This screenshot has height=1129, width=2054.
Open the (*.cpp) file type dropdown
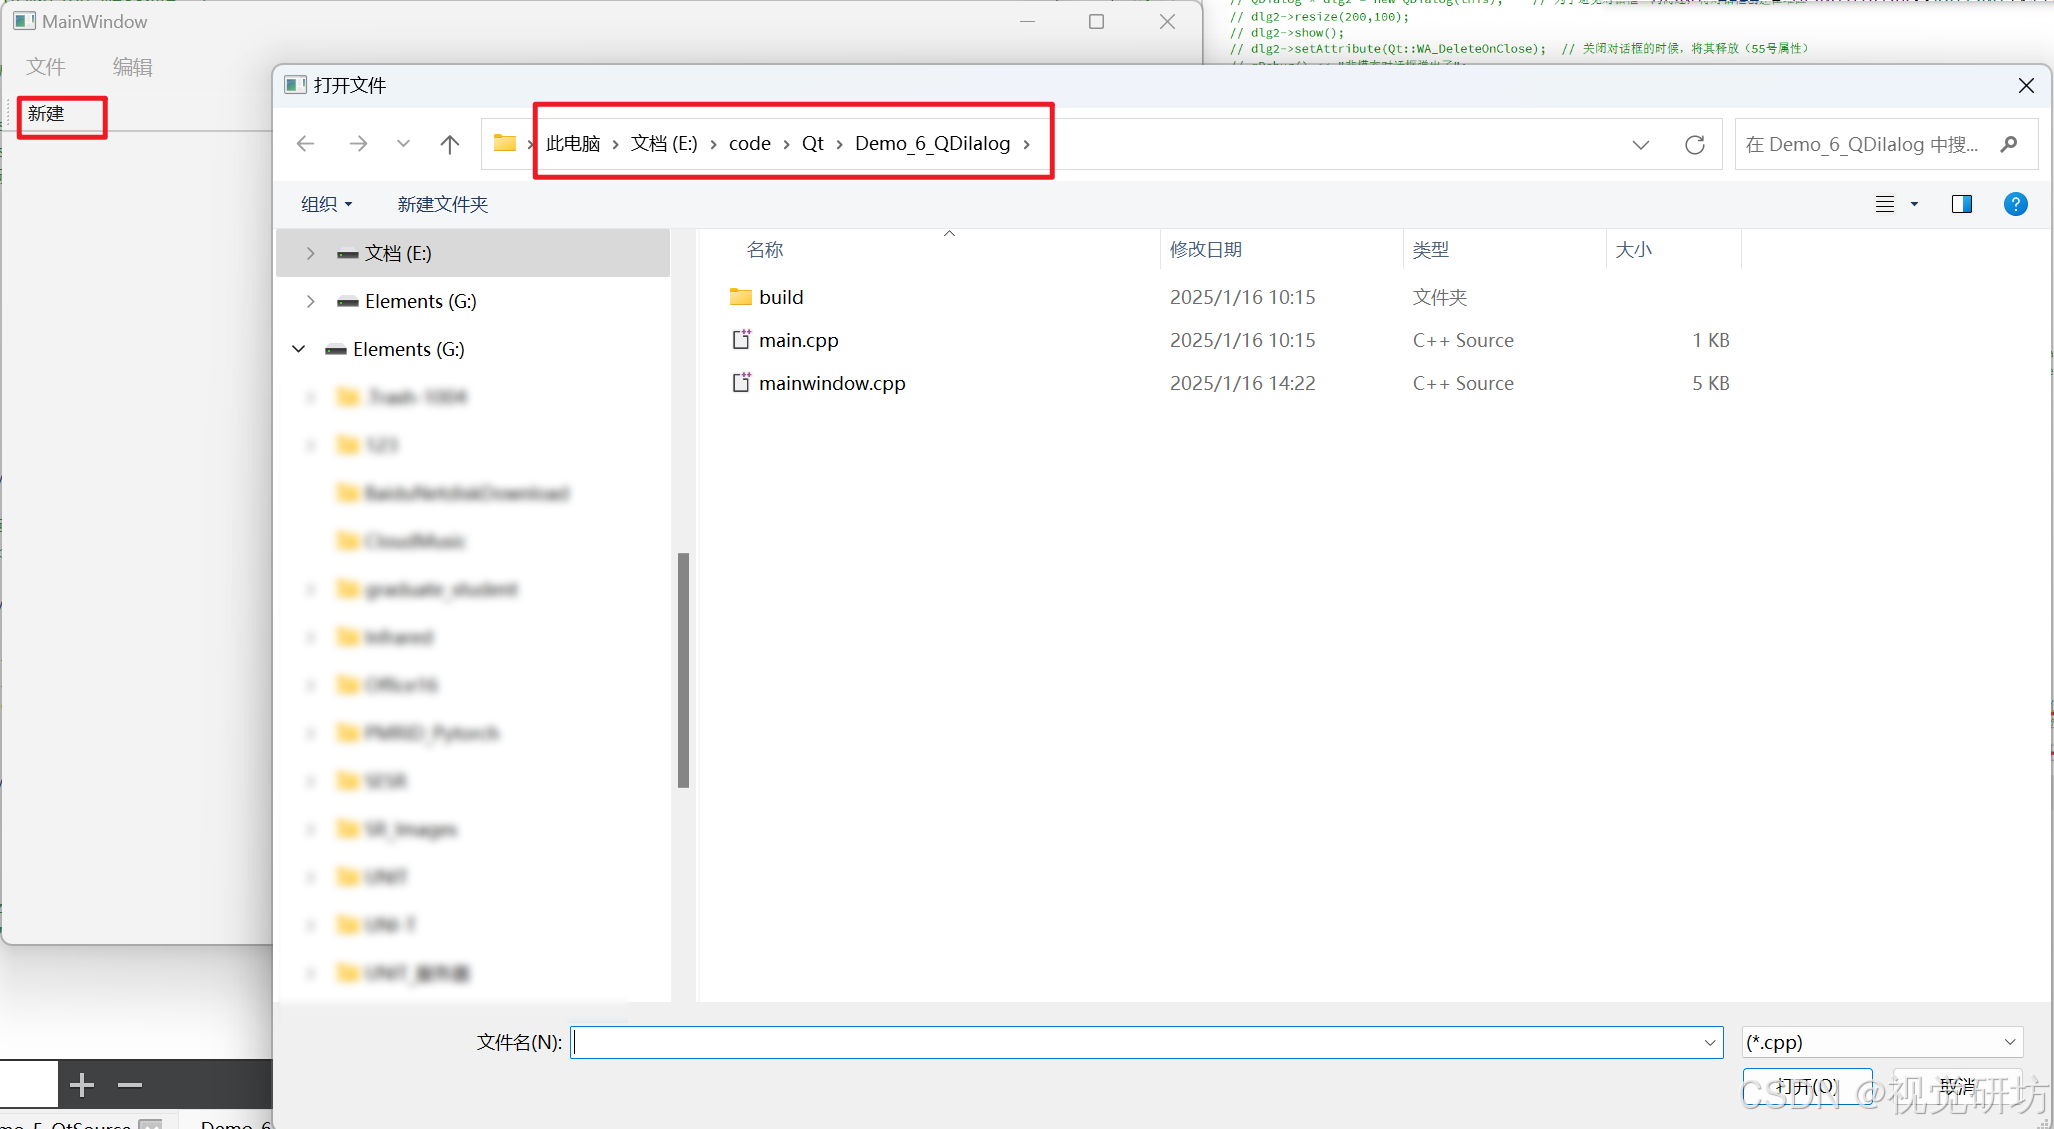click(1882, 1042)
